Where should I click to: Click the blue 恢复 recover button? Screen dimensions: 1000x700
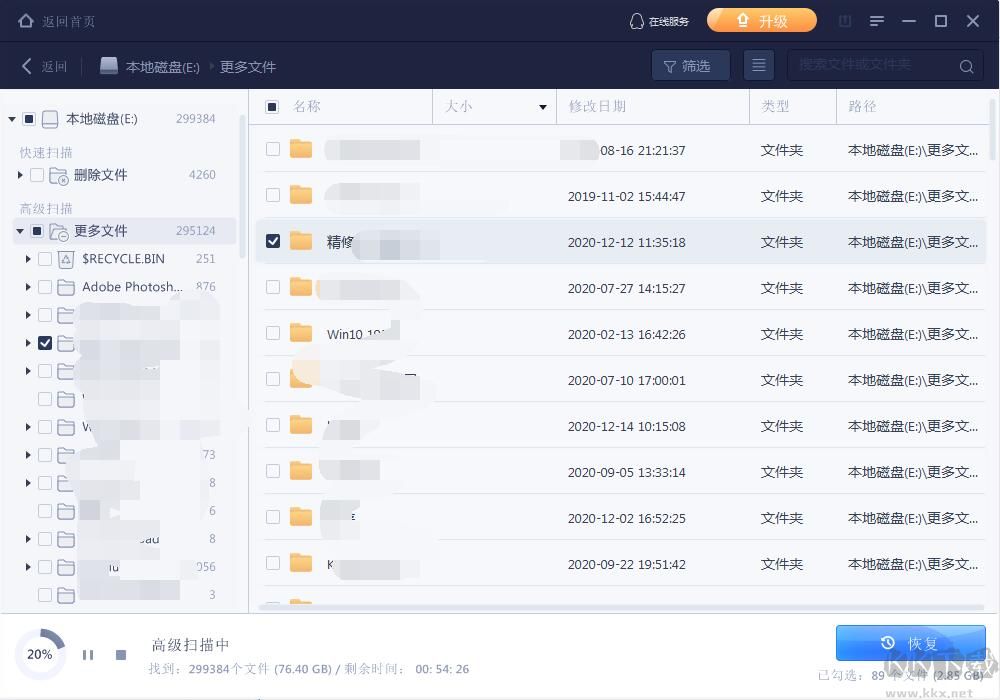pos(910,643)
